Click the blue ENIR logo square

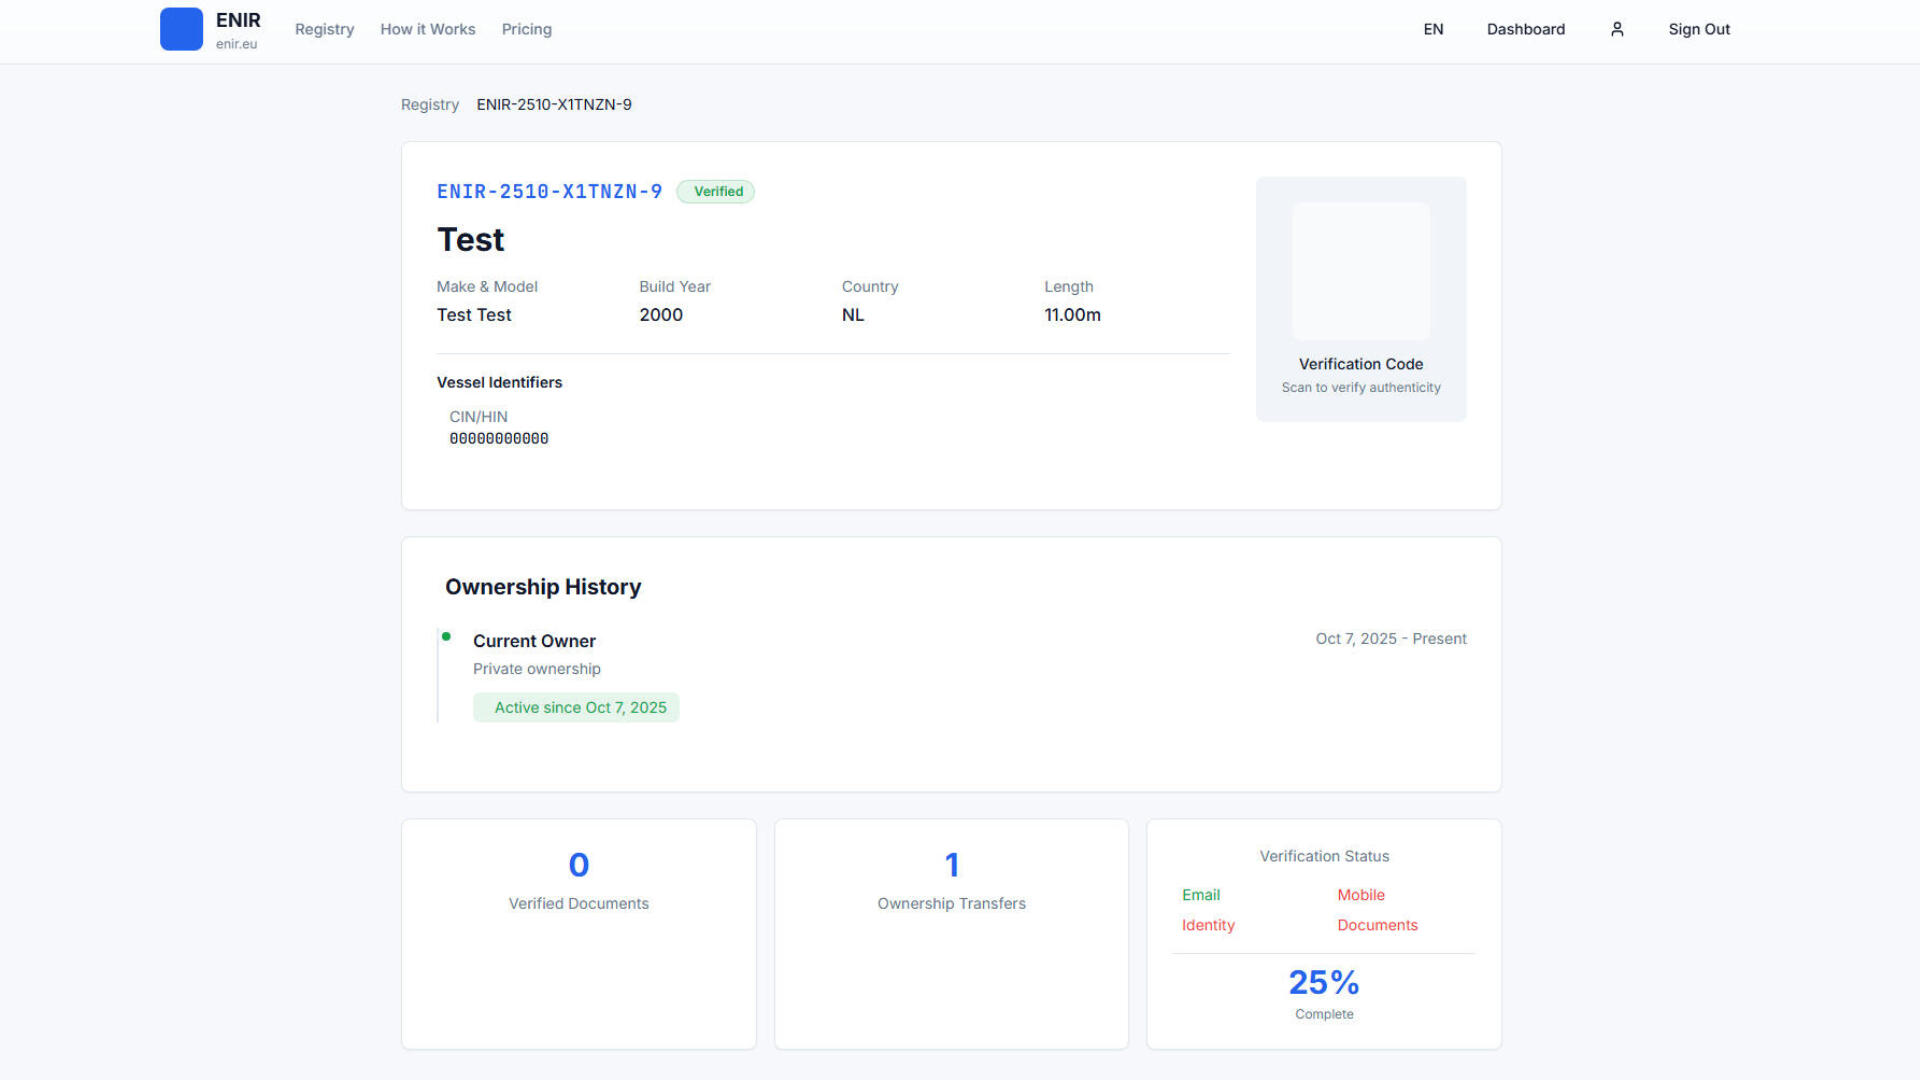181,29
